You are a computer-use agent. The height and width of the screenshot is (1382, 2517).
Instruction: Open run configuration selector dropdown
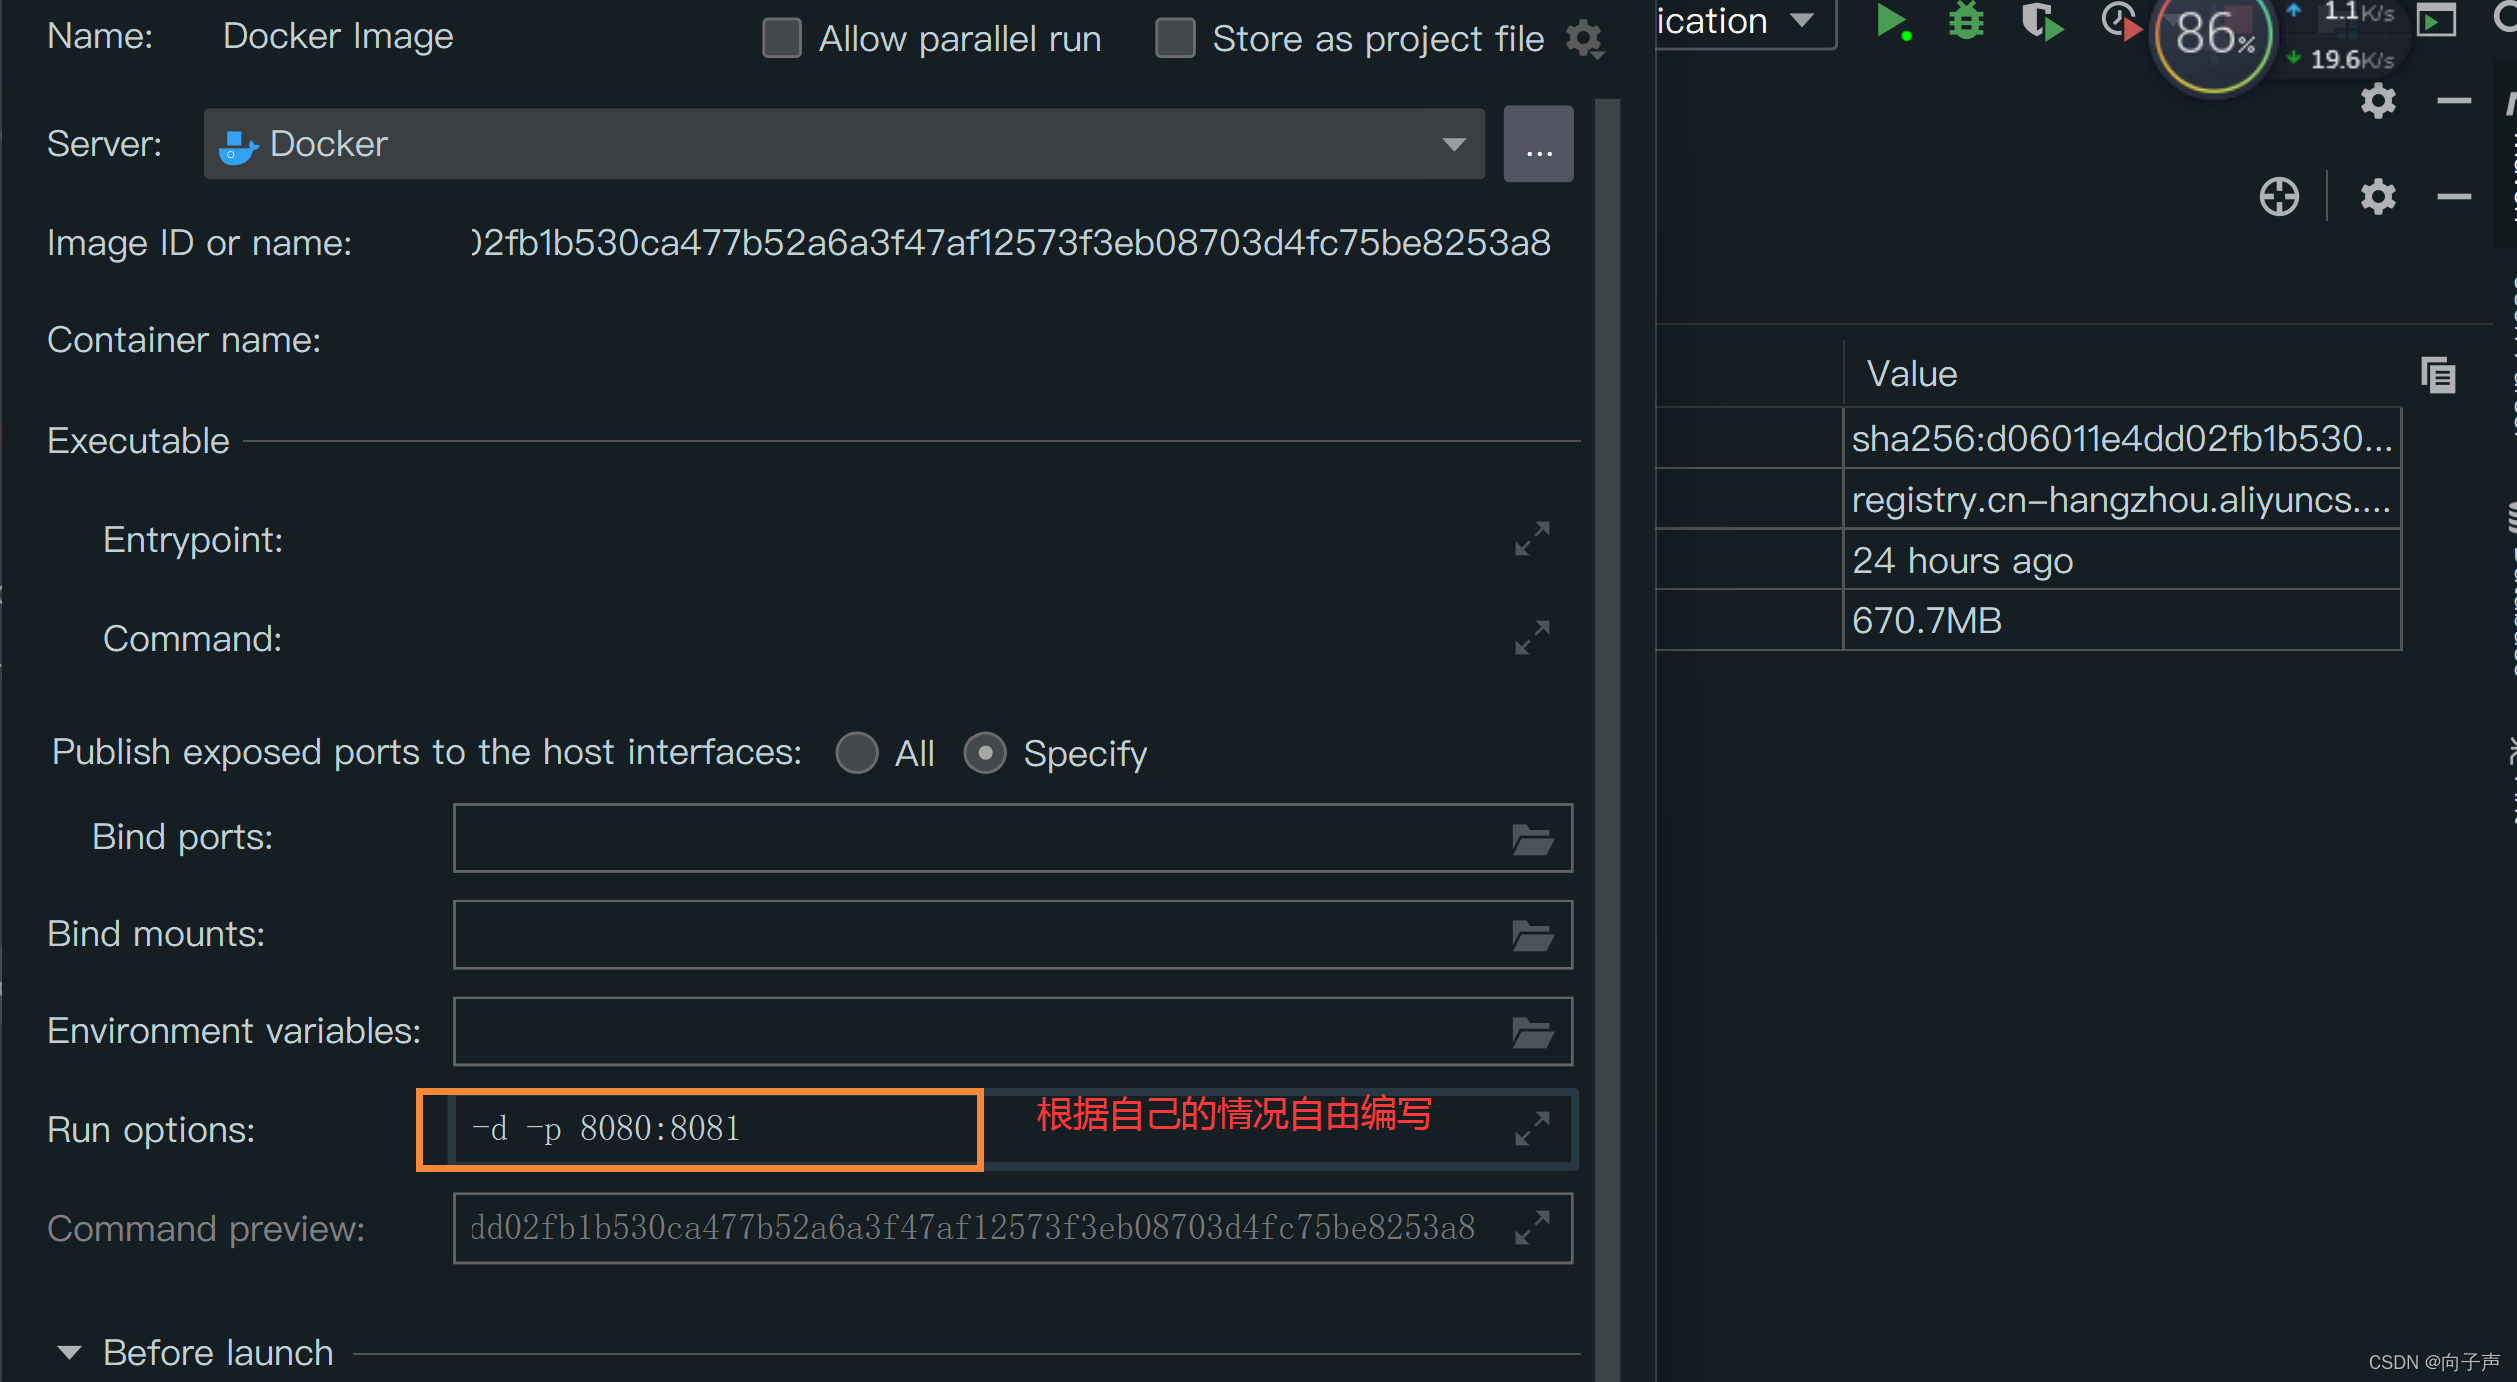tap(1800, 21)
